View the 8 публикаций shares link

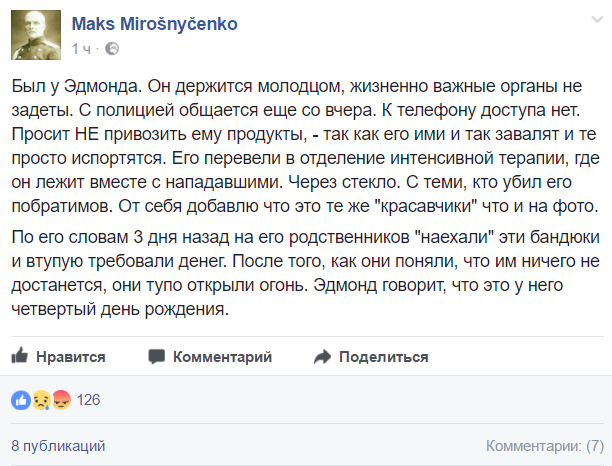pos(58,446)
